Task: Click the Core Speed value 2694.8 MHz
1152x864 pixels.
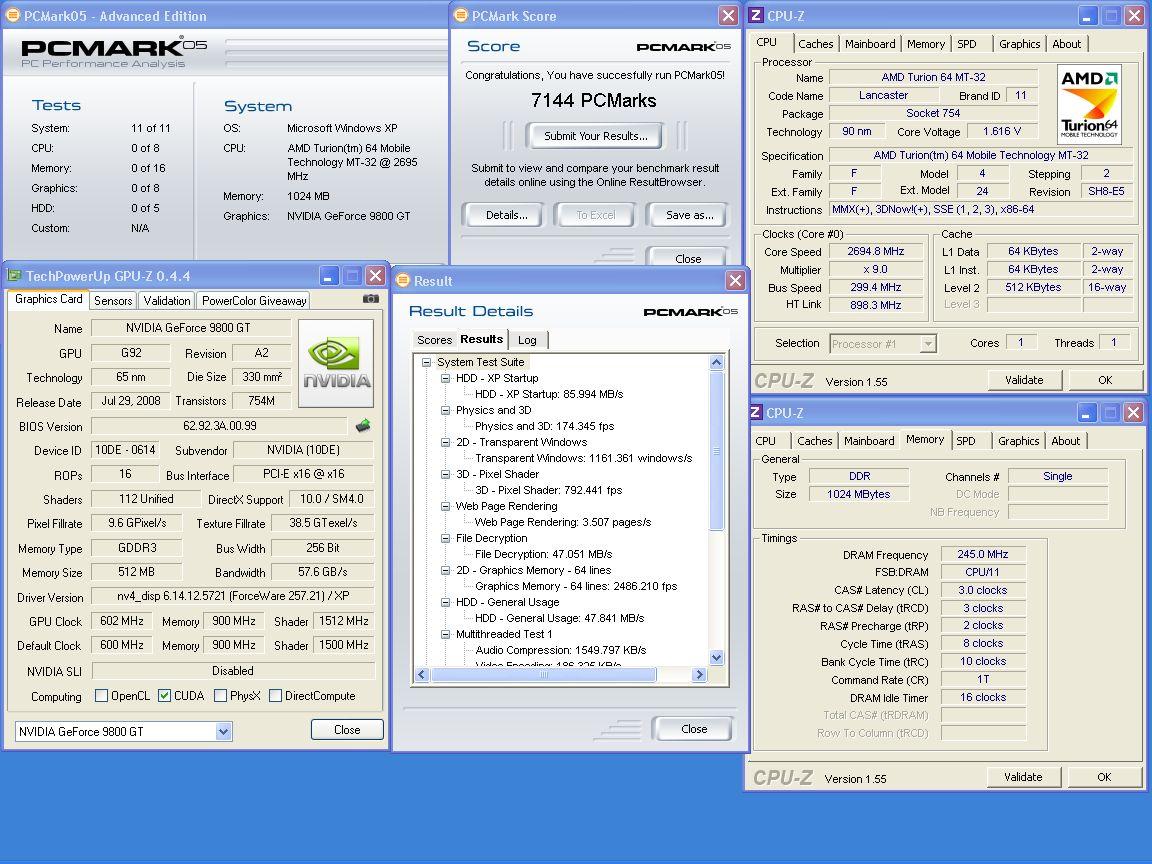Action: pyautogui.click(x=876, y=251)
